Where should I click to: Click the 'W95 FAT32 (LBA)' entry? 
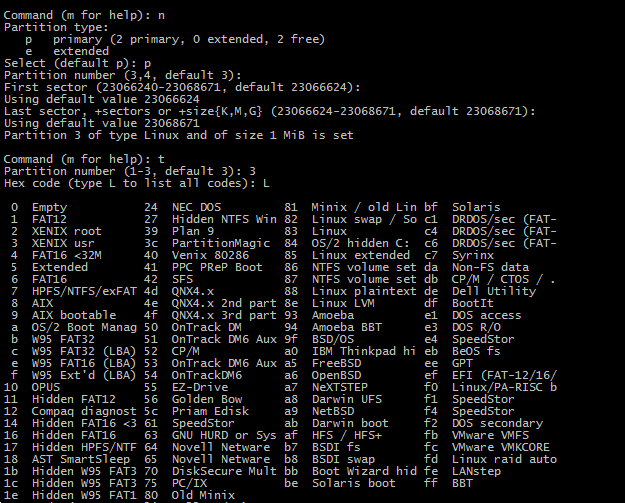click(x=84, y=352)
